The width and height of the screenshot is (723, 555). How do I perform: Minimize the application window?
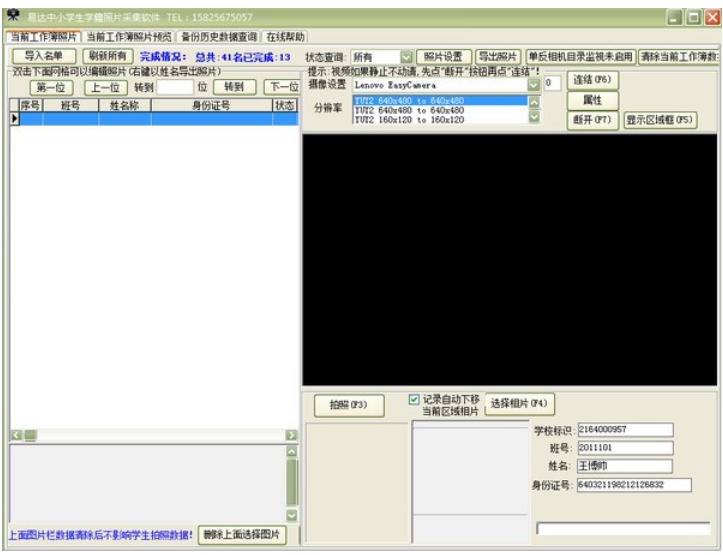[674, 18]
